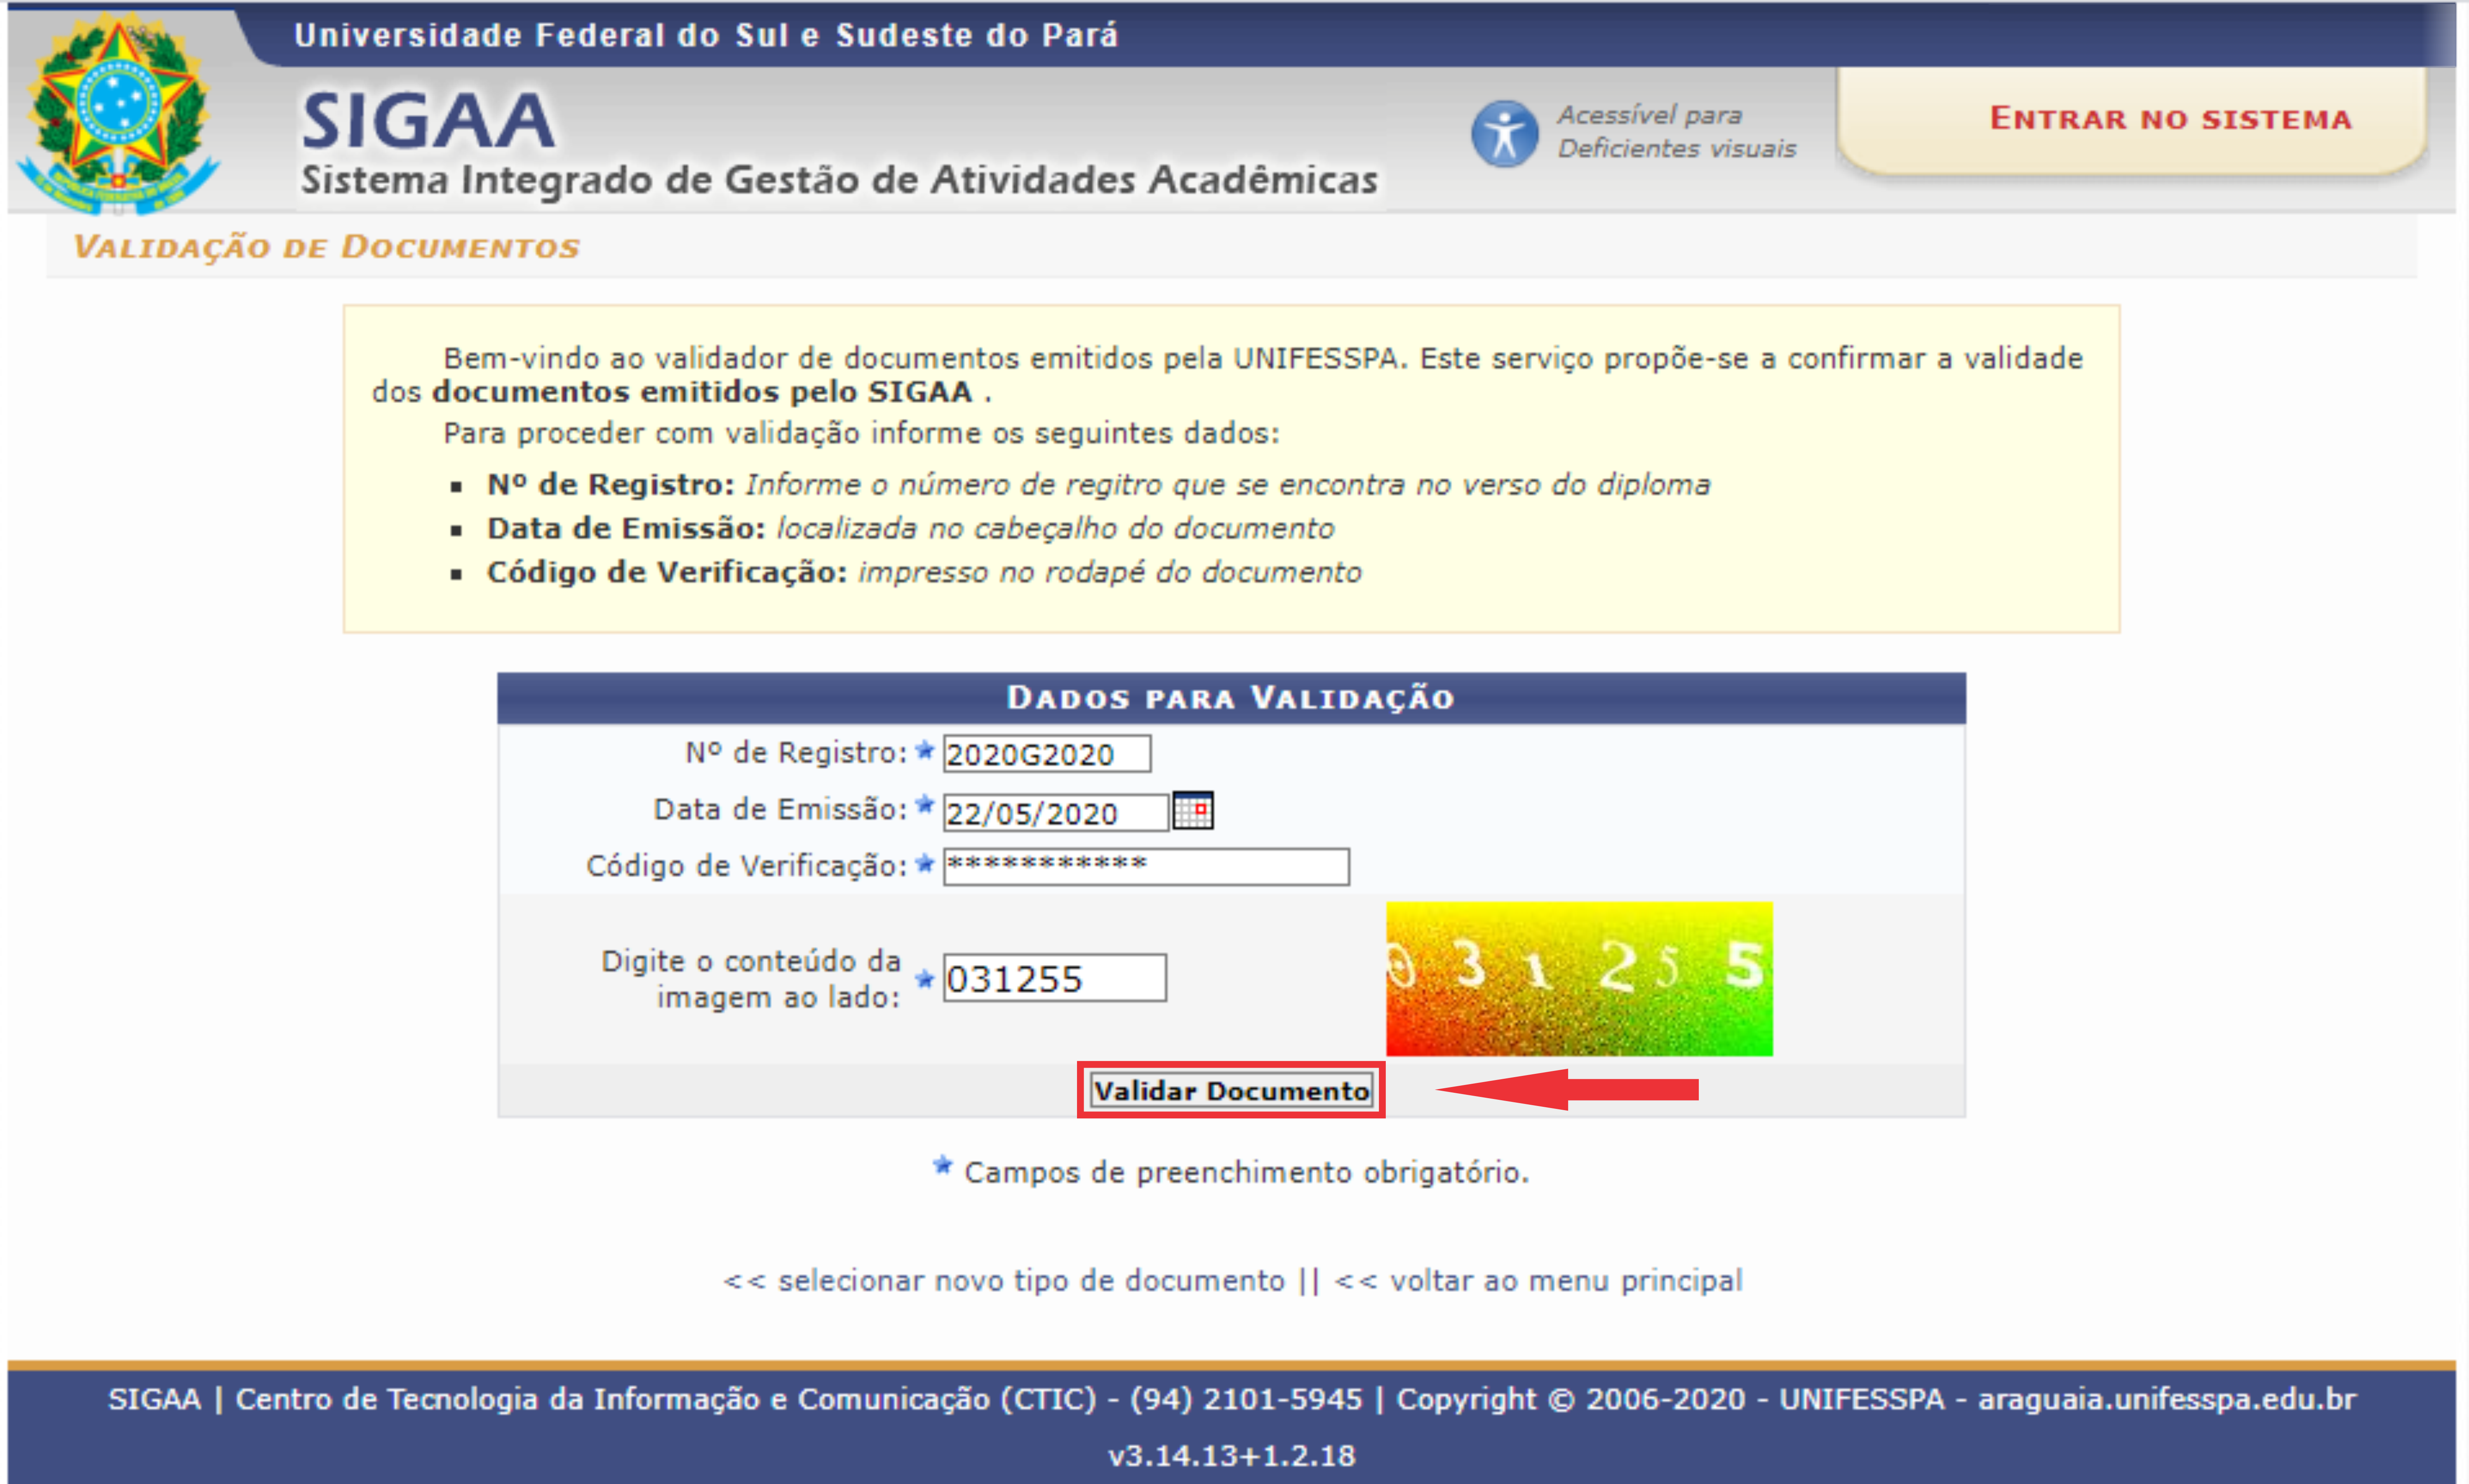Click the captcha image showing 031255
2469x1484 pixels.
click(x=1579, y=979)
